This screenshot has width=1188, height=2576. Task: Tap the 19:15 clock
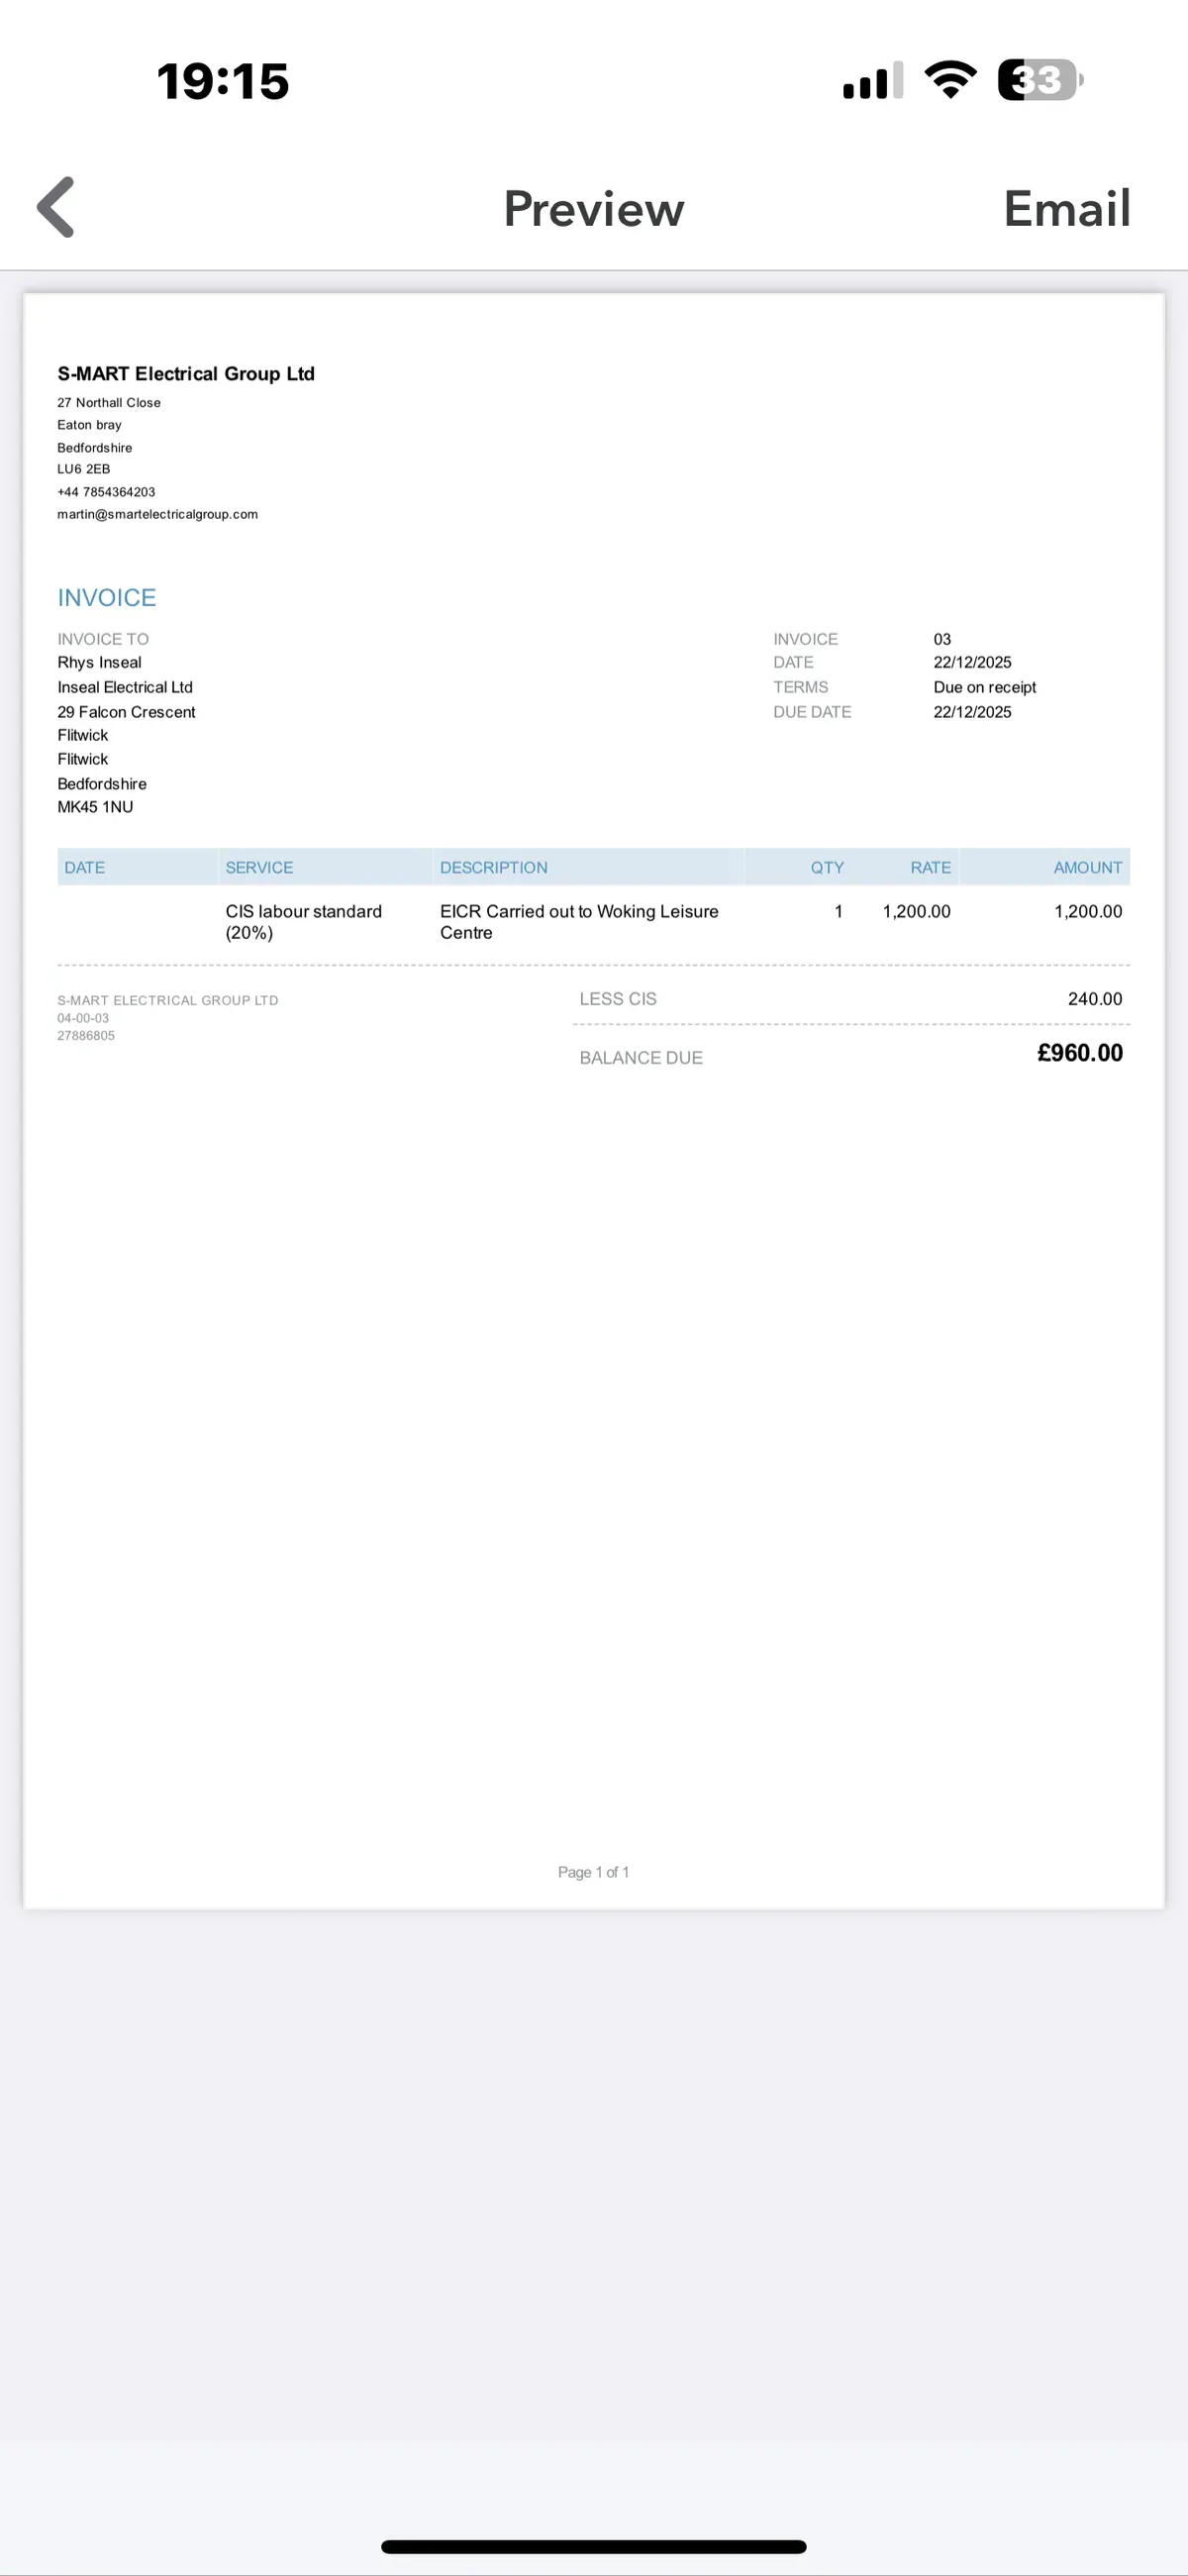click(223, 81)
